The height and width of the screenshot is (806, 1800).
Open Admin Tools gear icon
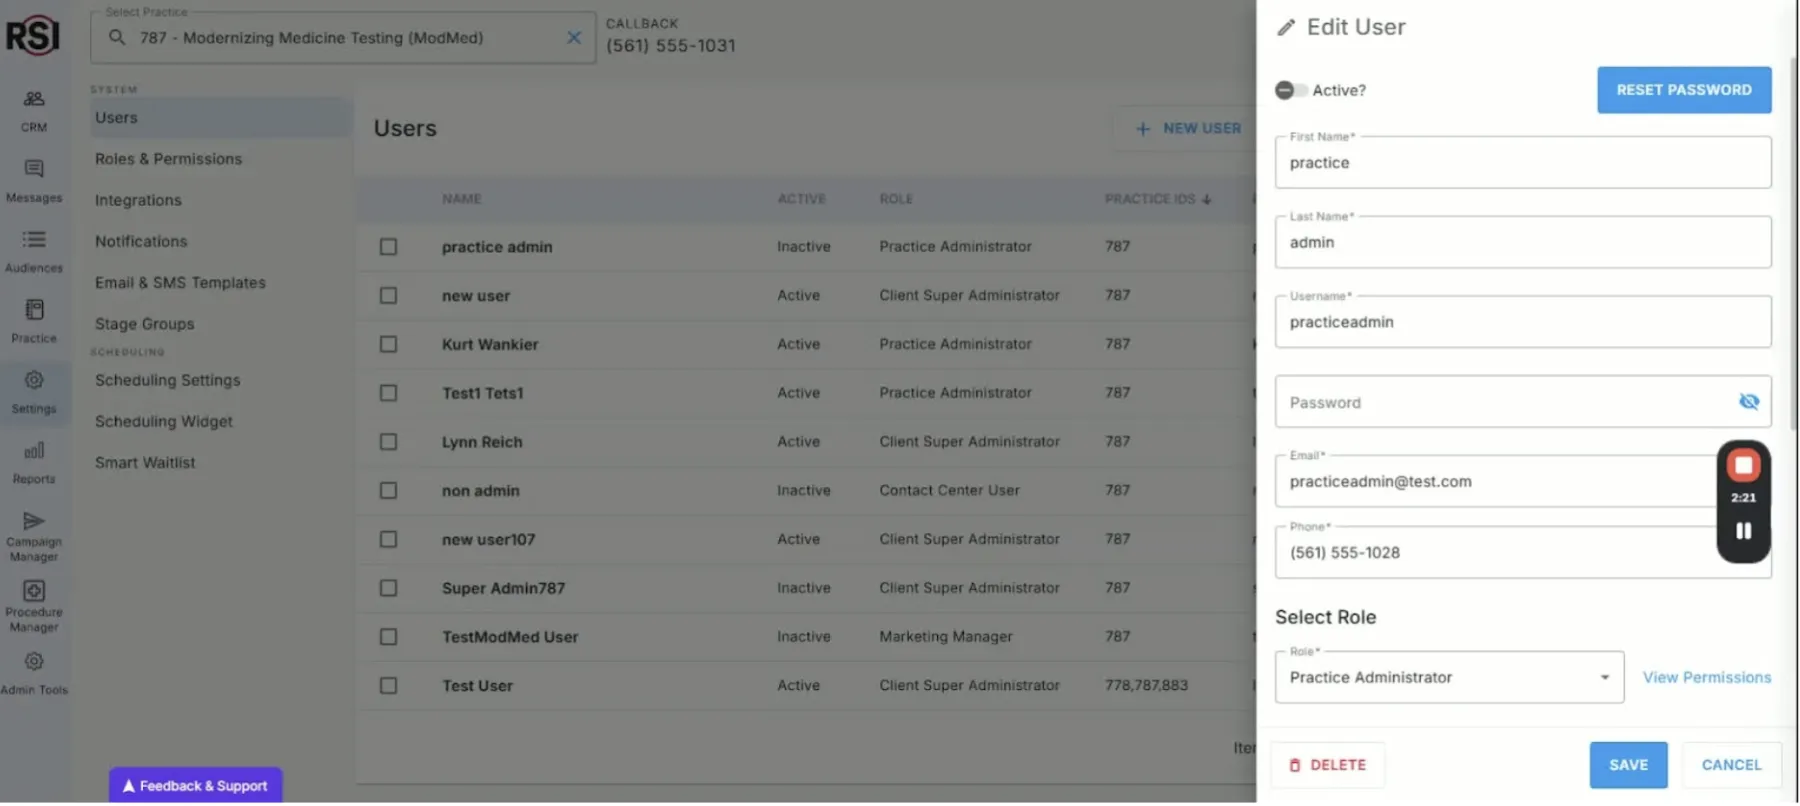[x=34, y=662]
